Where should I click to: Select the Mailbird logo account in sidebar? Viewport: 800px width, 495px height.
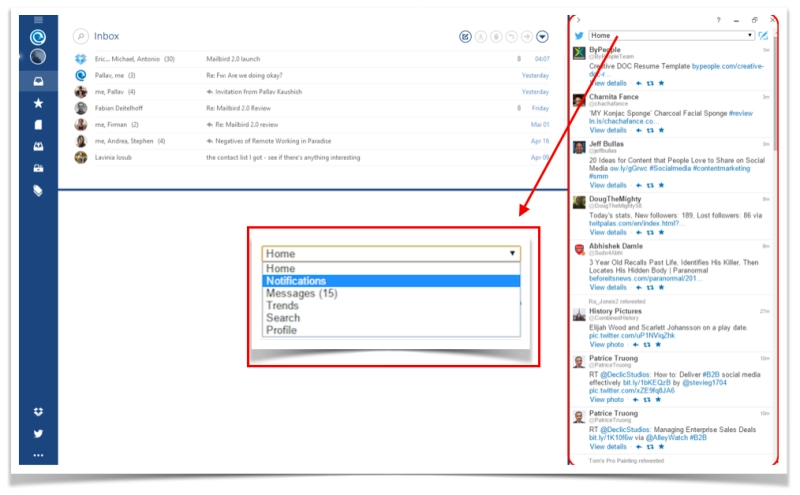coord(38,37)
